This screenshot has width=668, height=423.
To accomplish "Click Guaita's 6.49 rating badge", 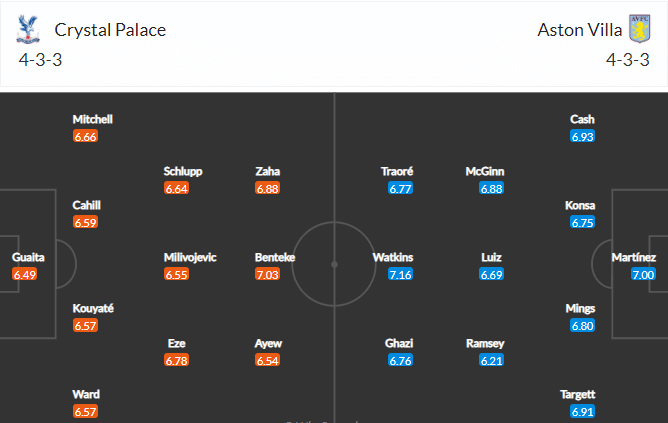I will tap(25, 274).
